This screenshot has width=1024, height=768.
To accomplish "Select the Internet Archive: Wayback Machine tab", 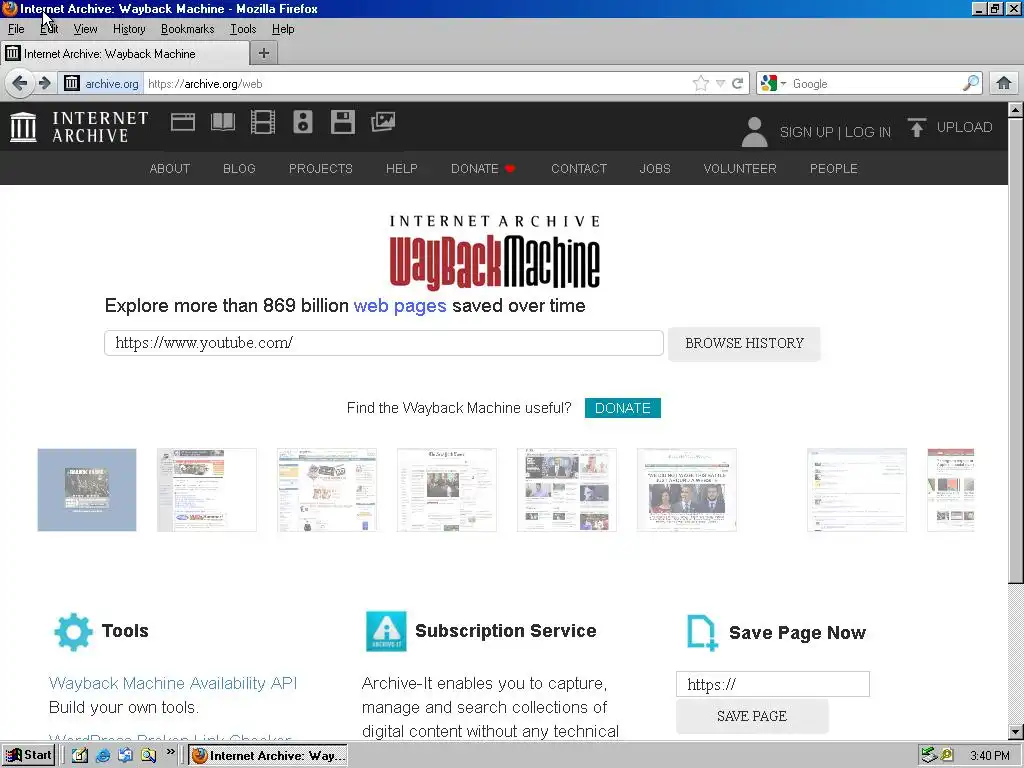I will [125, 54].
